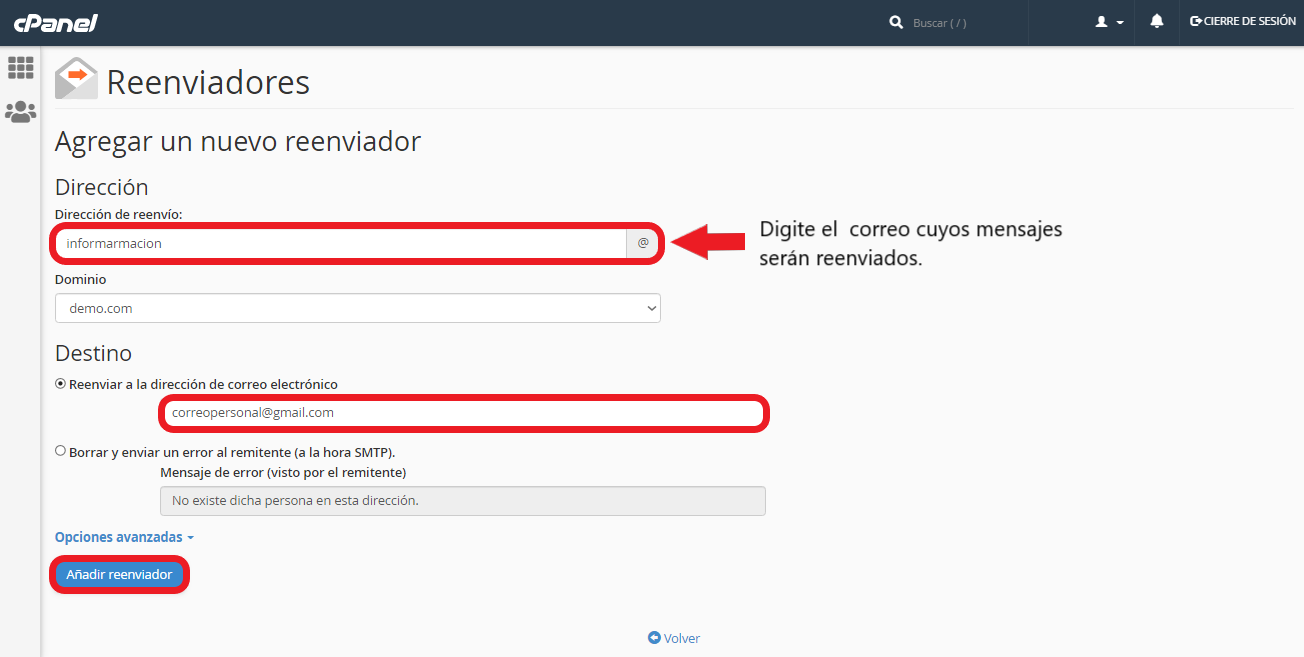Open user menu dropdown caret
The width and height of the screenshot is (1304, 657).
click(x=1120, y=22)
